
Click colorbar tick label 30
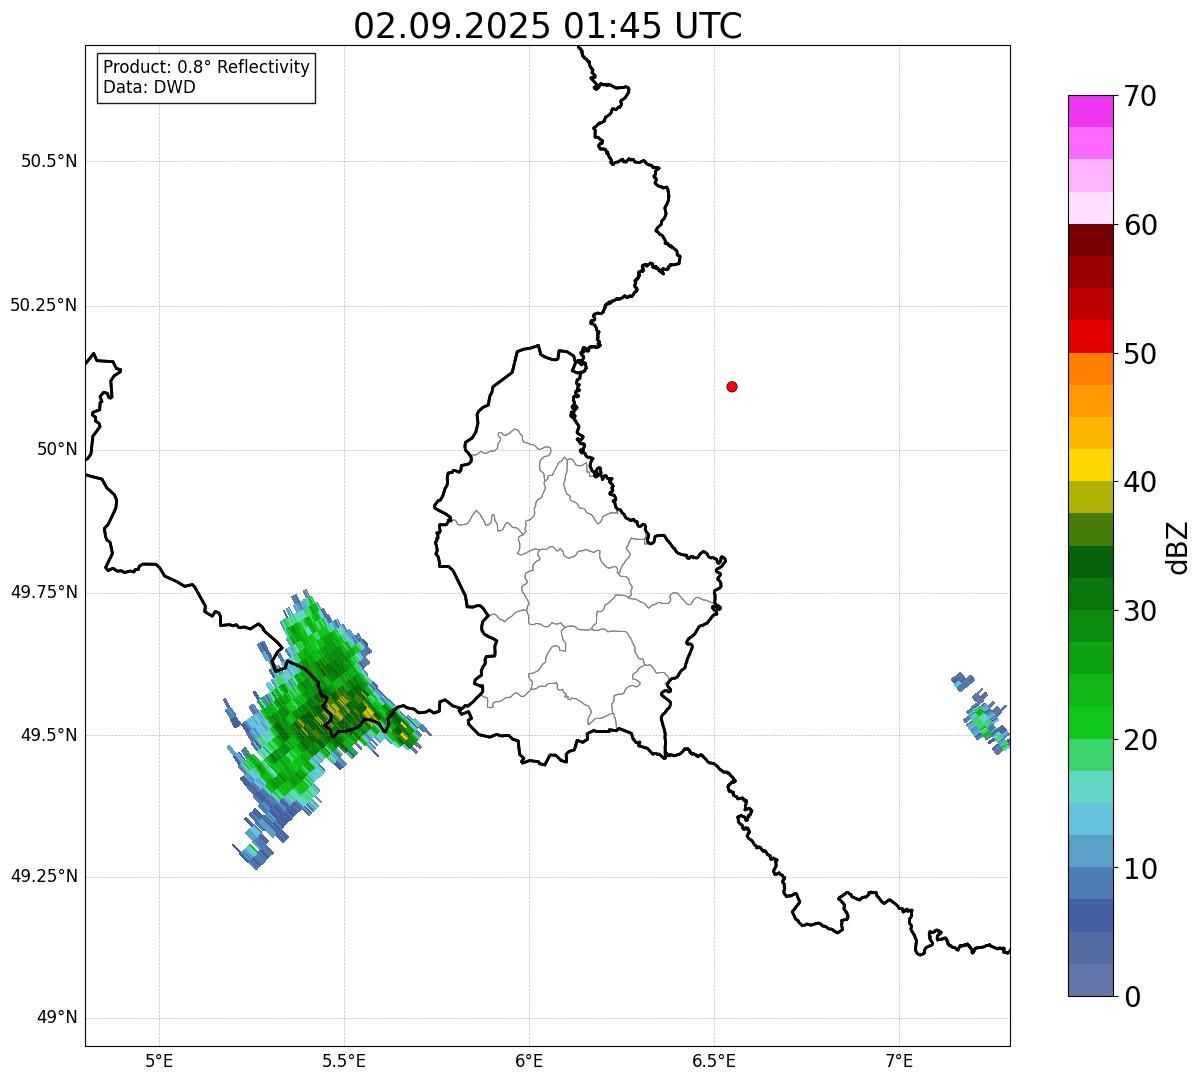tap(1140, 611)
